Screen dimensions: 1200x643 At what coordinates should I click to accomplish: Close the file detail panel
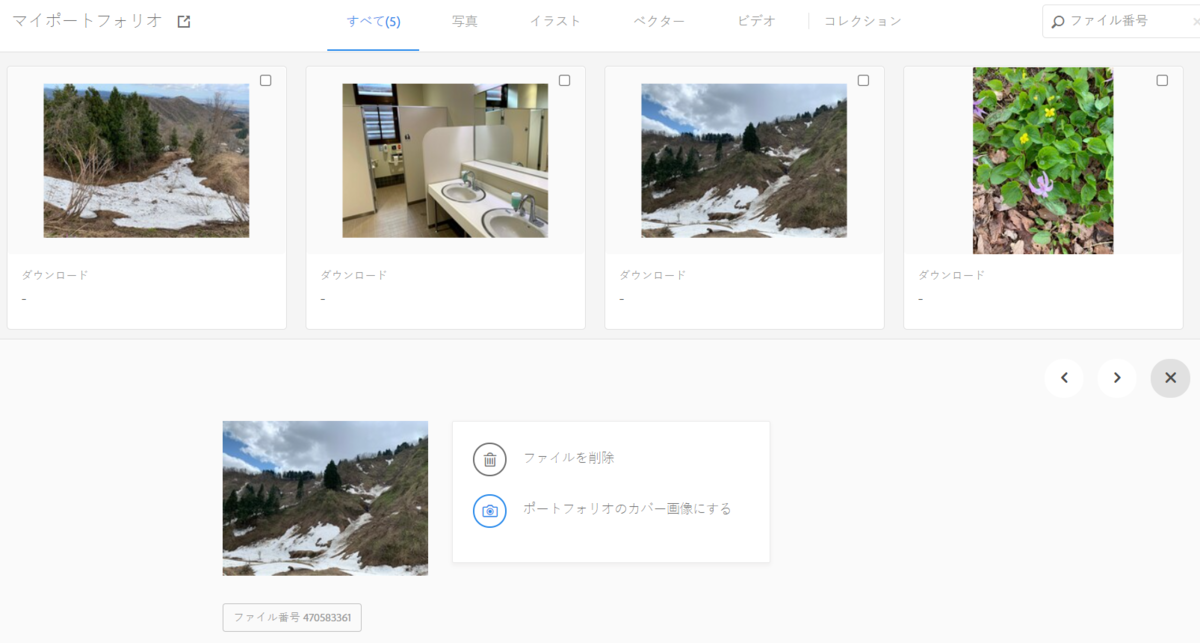click(x=1170, y=378)
